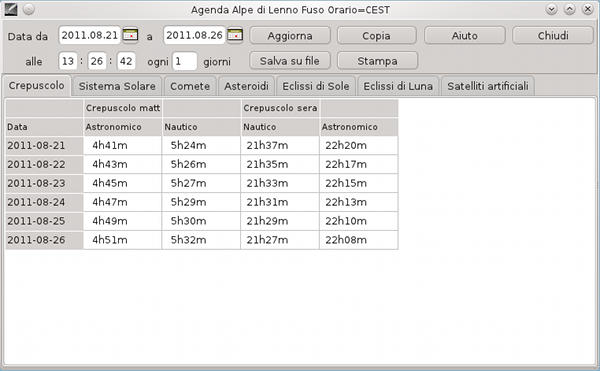Click cell 5h27m
The height and width of the screenshot is (371, 600).
click(x=202, y=183)
